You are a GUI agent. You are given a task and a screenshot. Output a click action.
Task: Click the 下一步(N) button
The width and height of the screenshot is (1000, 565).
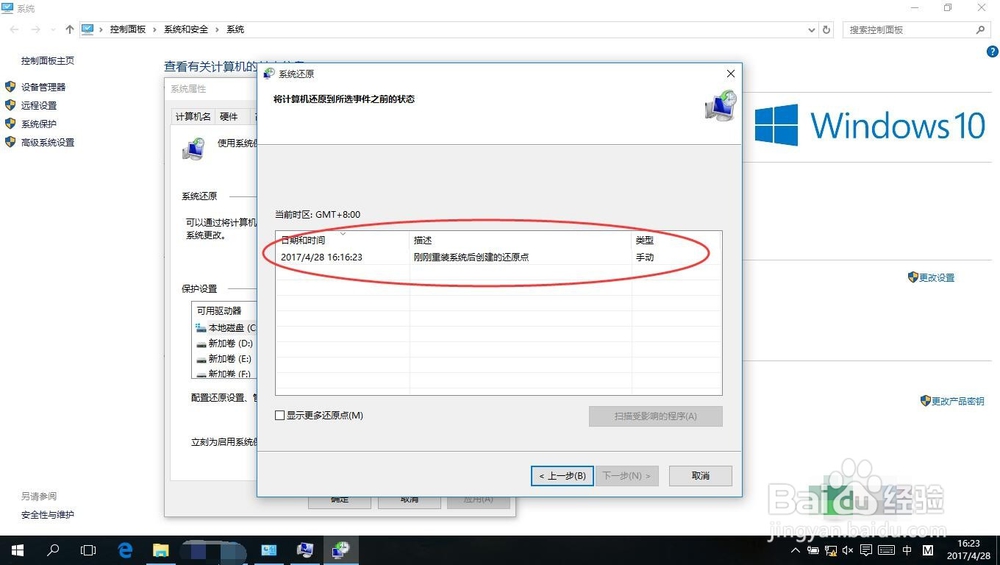tap(627, 476)
